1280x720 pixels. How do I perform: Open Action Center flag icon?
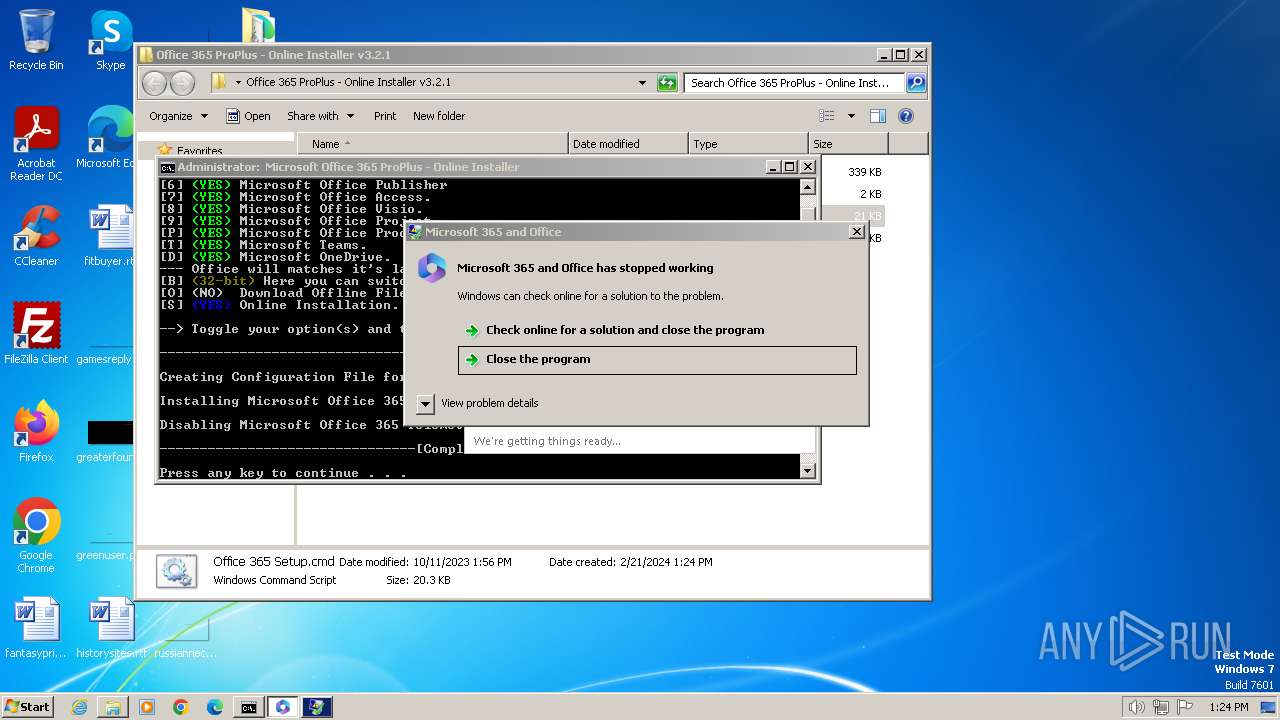click(1185, 707)
